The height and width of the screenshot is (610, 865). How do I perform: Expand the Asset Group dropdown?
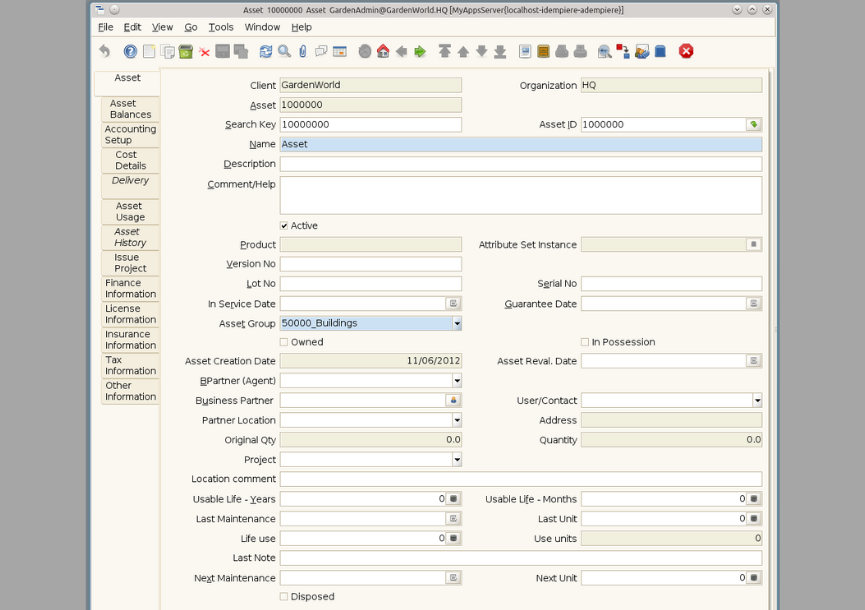point(457,323)
